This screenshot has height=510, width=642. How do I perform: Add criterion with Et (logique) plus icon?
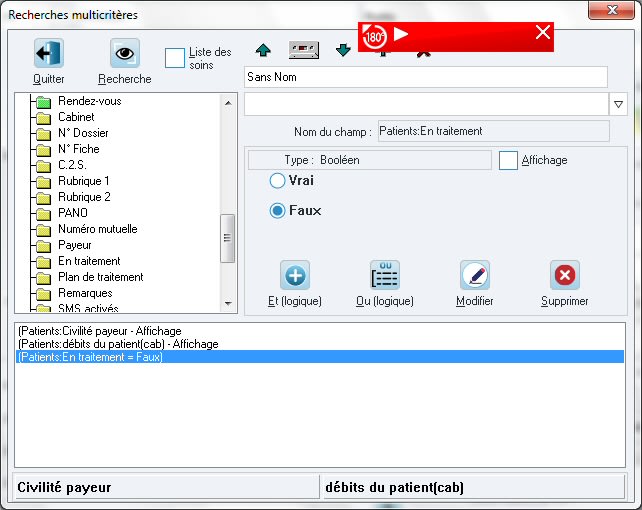coord(295,275)
